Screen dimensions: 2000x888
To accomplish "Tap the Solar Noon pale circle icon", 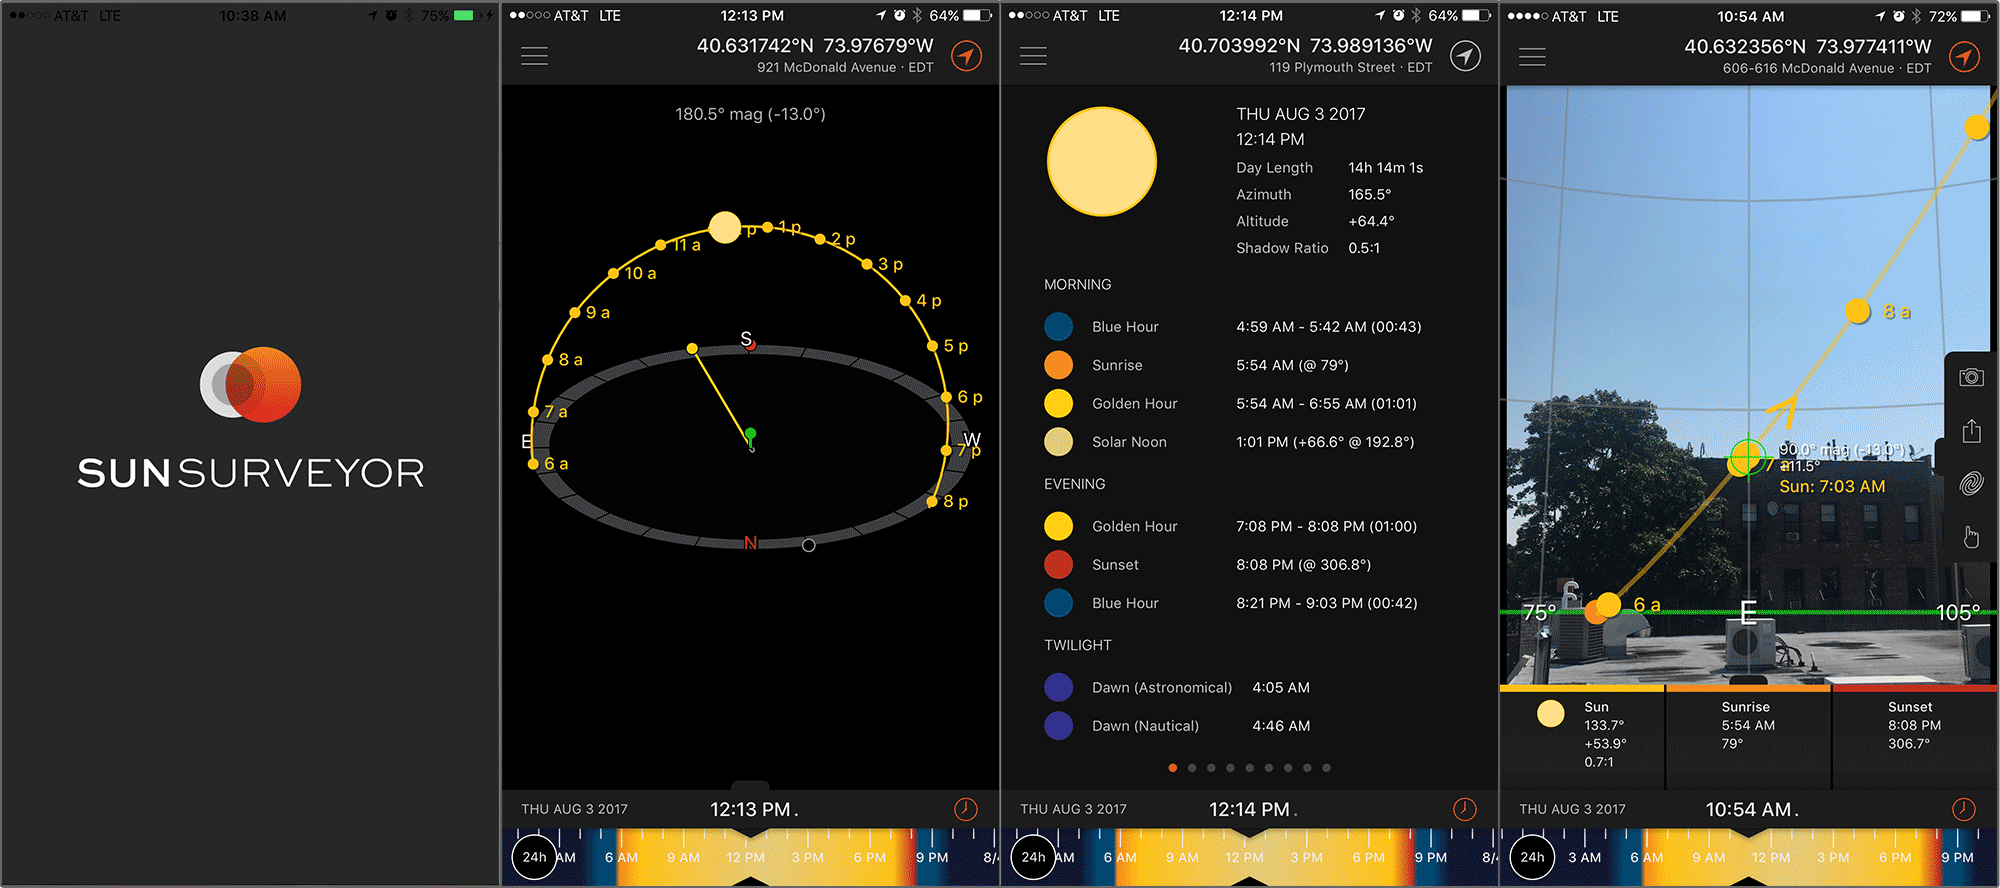I will [x=1058, y=442].
